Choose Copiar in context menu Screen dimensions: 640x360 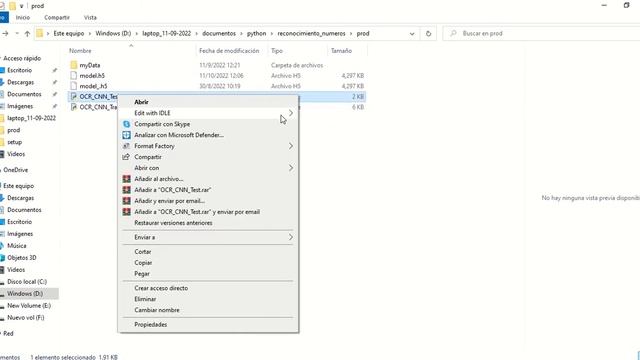point(143,263)
